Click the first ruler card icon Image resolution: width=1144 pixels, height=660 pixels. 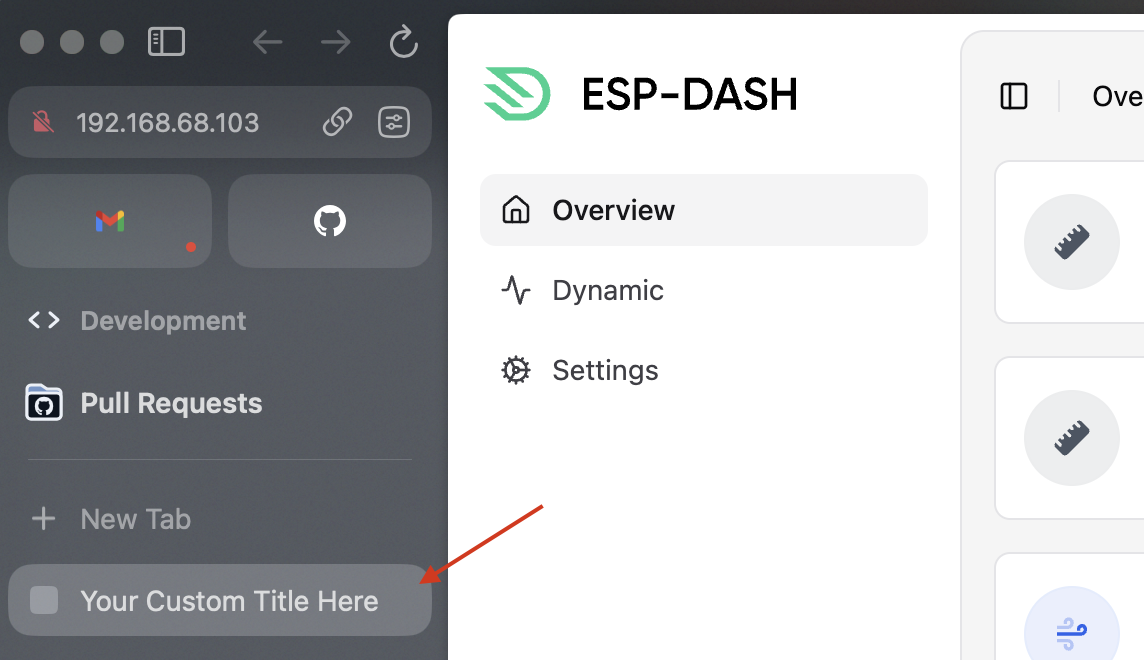[1071, 241]
